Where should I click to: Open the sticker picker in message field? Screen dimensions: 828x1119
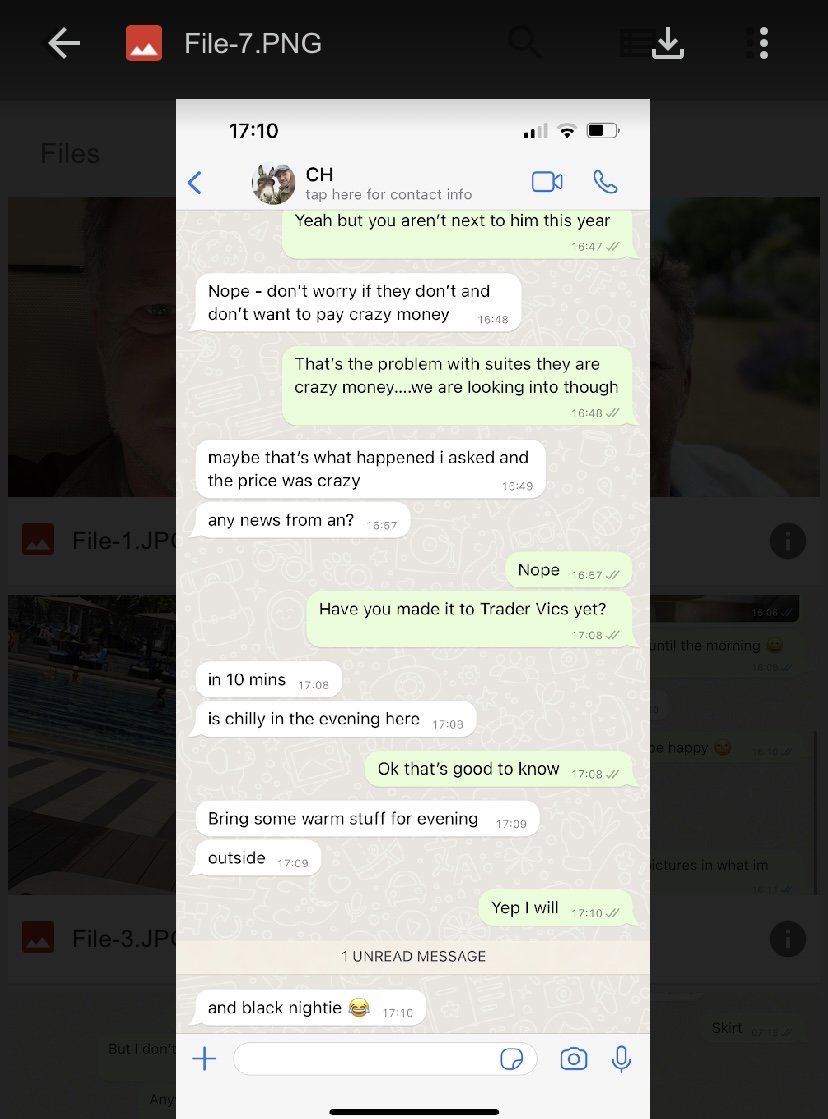pos(512,1059)
